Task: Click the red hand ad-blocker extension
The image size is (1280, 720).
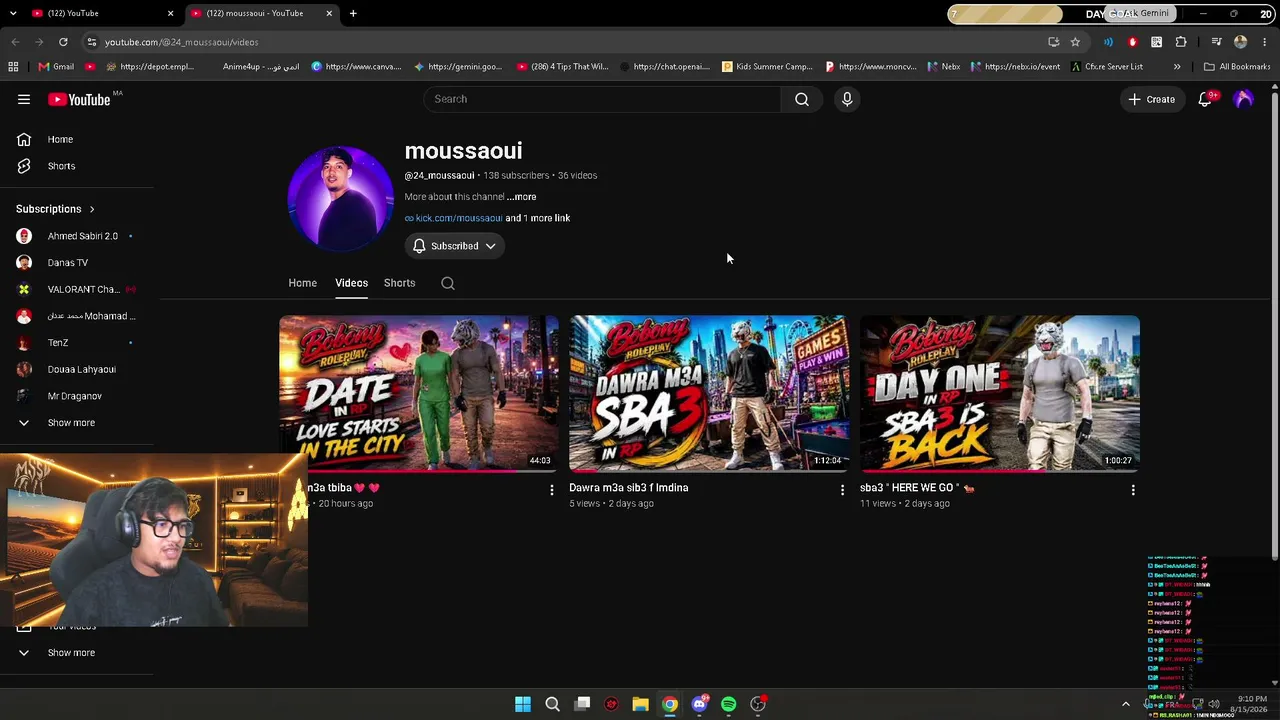Action: click(1132, 42)
